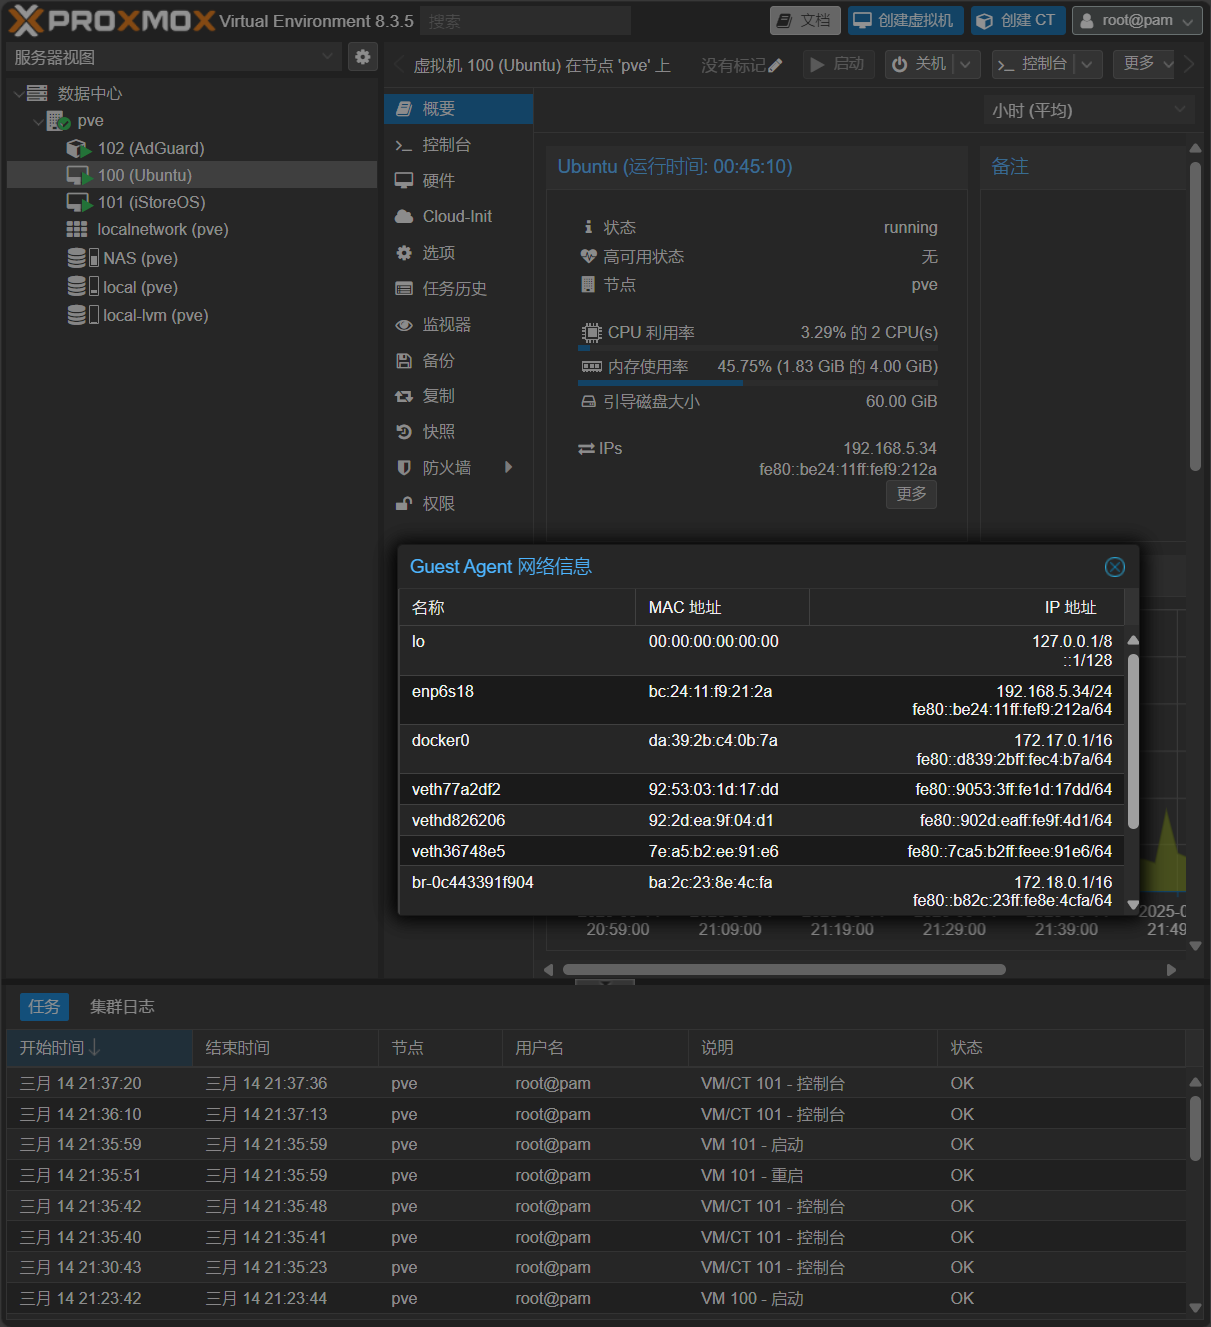The height and width of the screenshot is (1327, 1211).
Task: Open the Cloud-Init section
Action: (x=458, y=216)
